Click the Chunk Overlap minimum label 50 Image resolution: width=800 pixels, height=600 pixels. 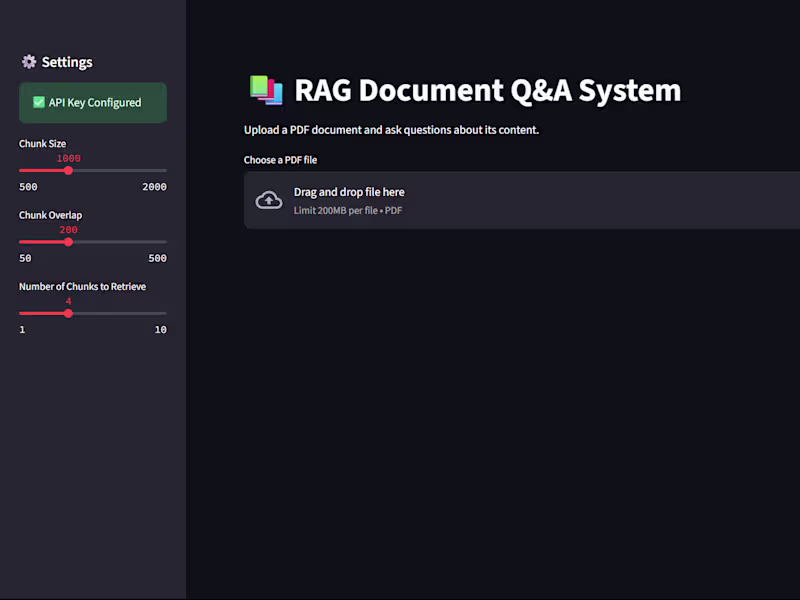pos(25,258)
